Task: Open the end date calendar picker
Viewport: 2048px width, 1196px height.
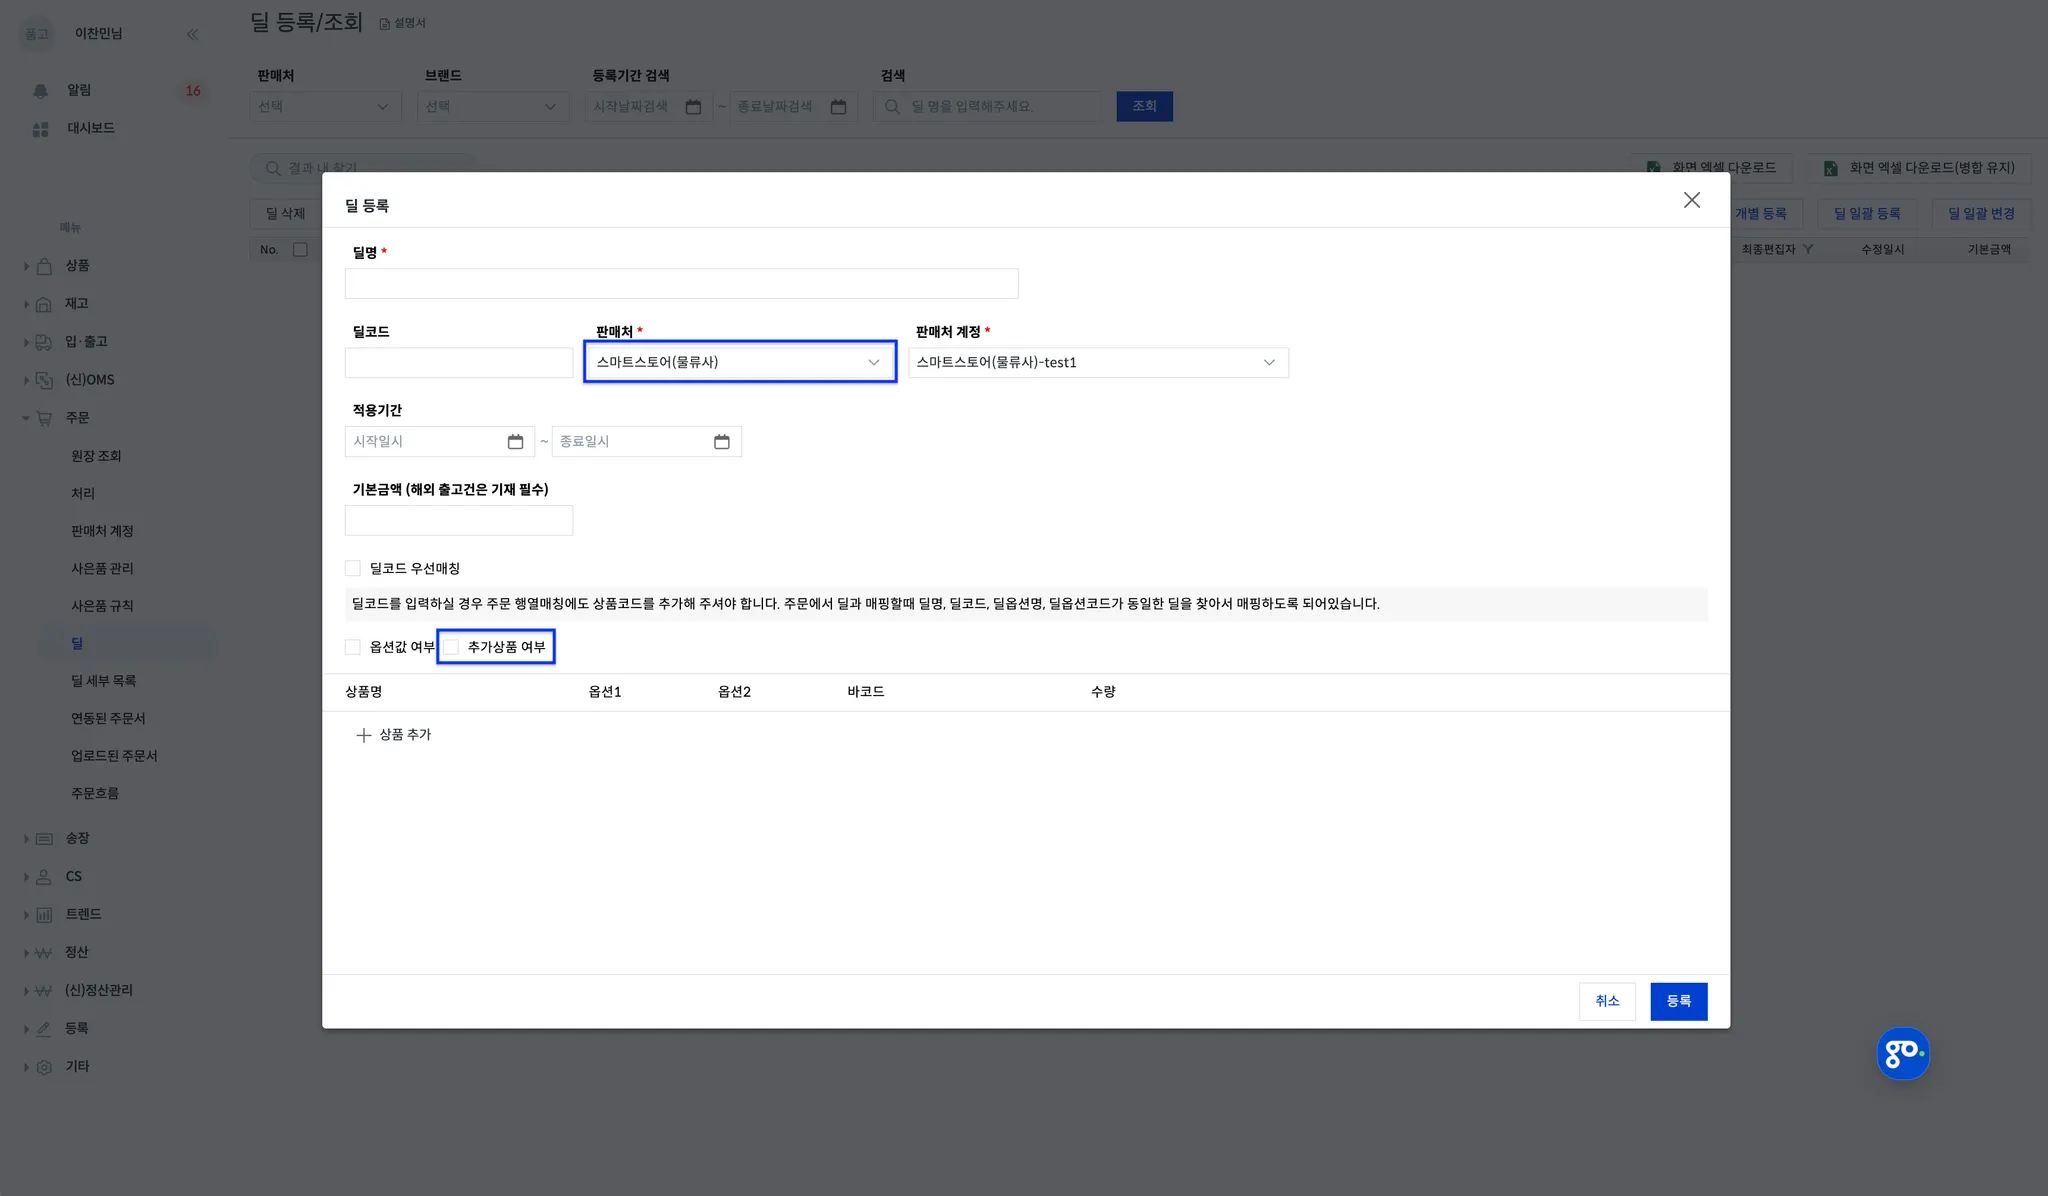Action: pyautogui.click(x=721, y=442)
